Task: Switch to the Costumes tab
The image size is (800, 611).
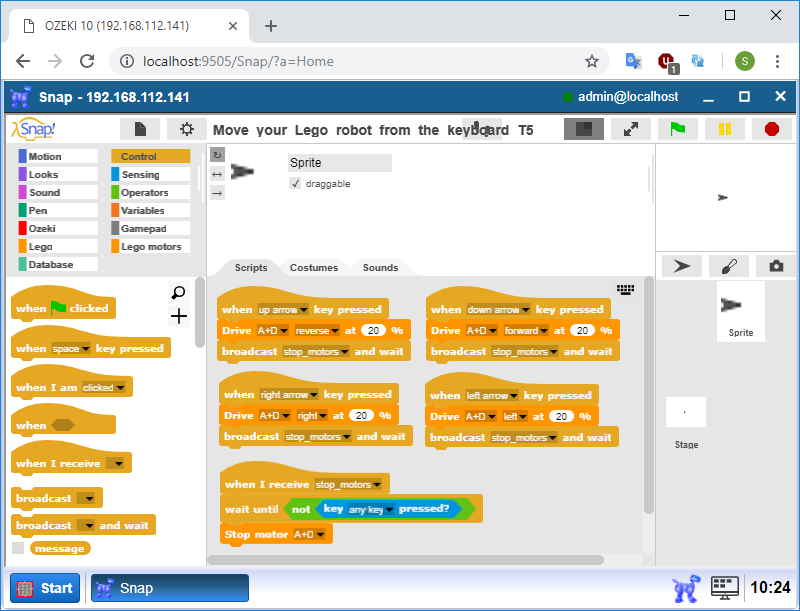Action: 314,267
